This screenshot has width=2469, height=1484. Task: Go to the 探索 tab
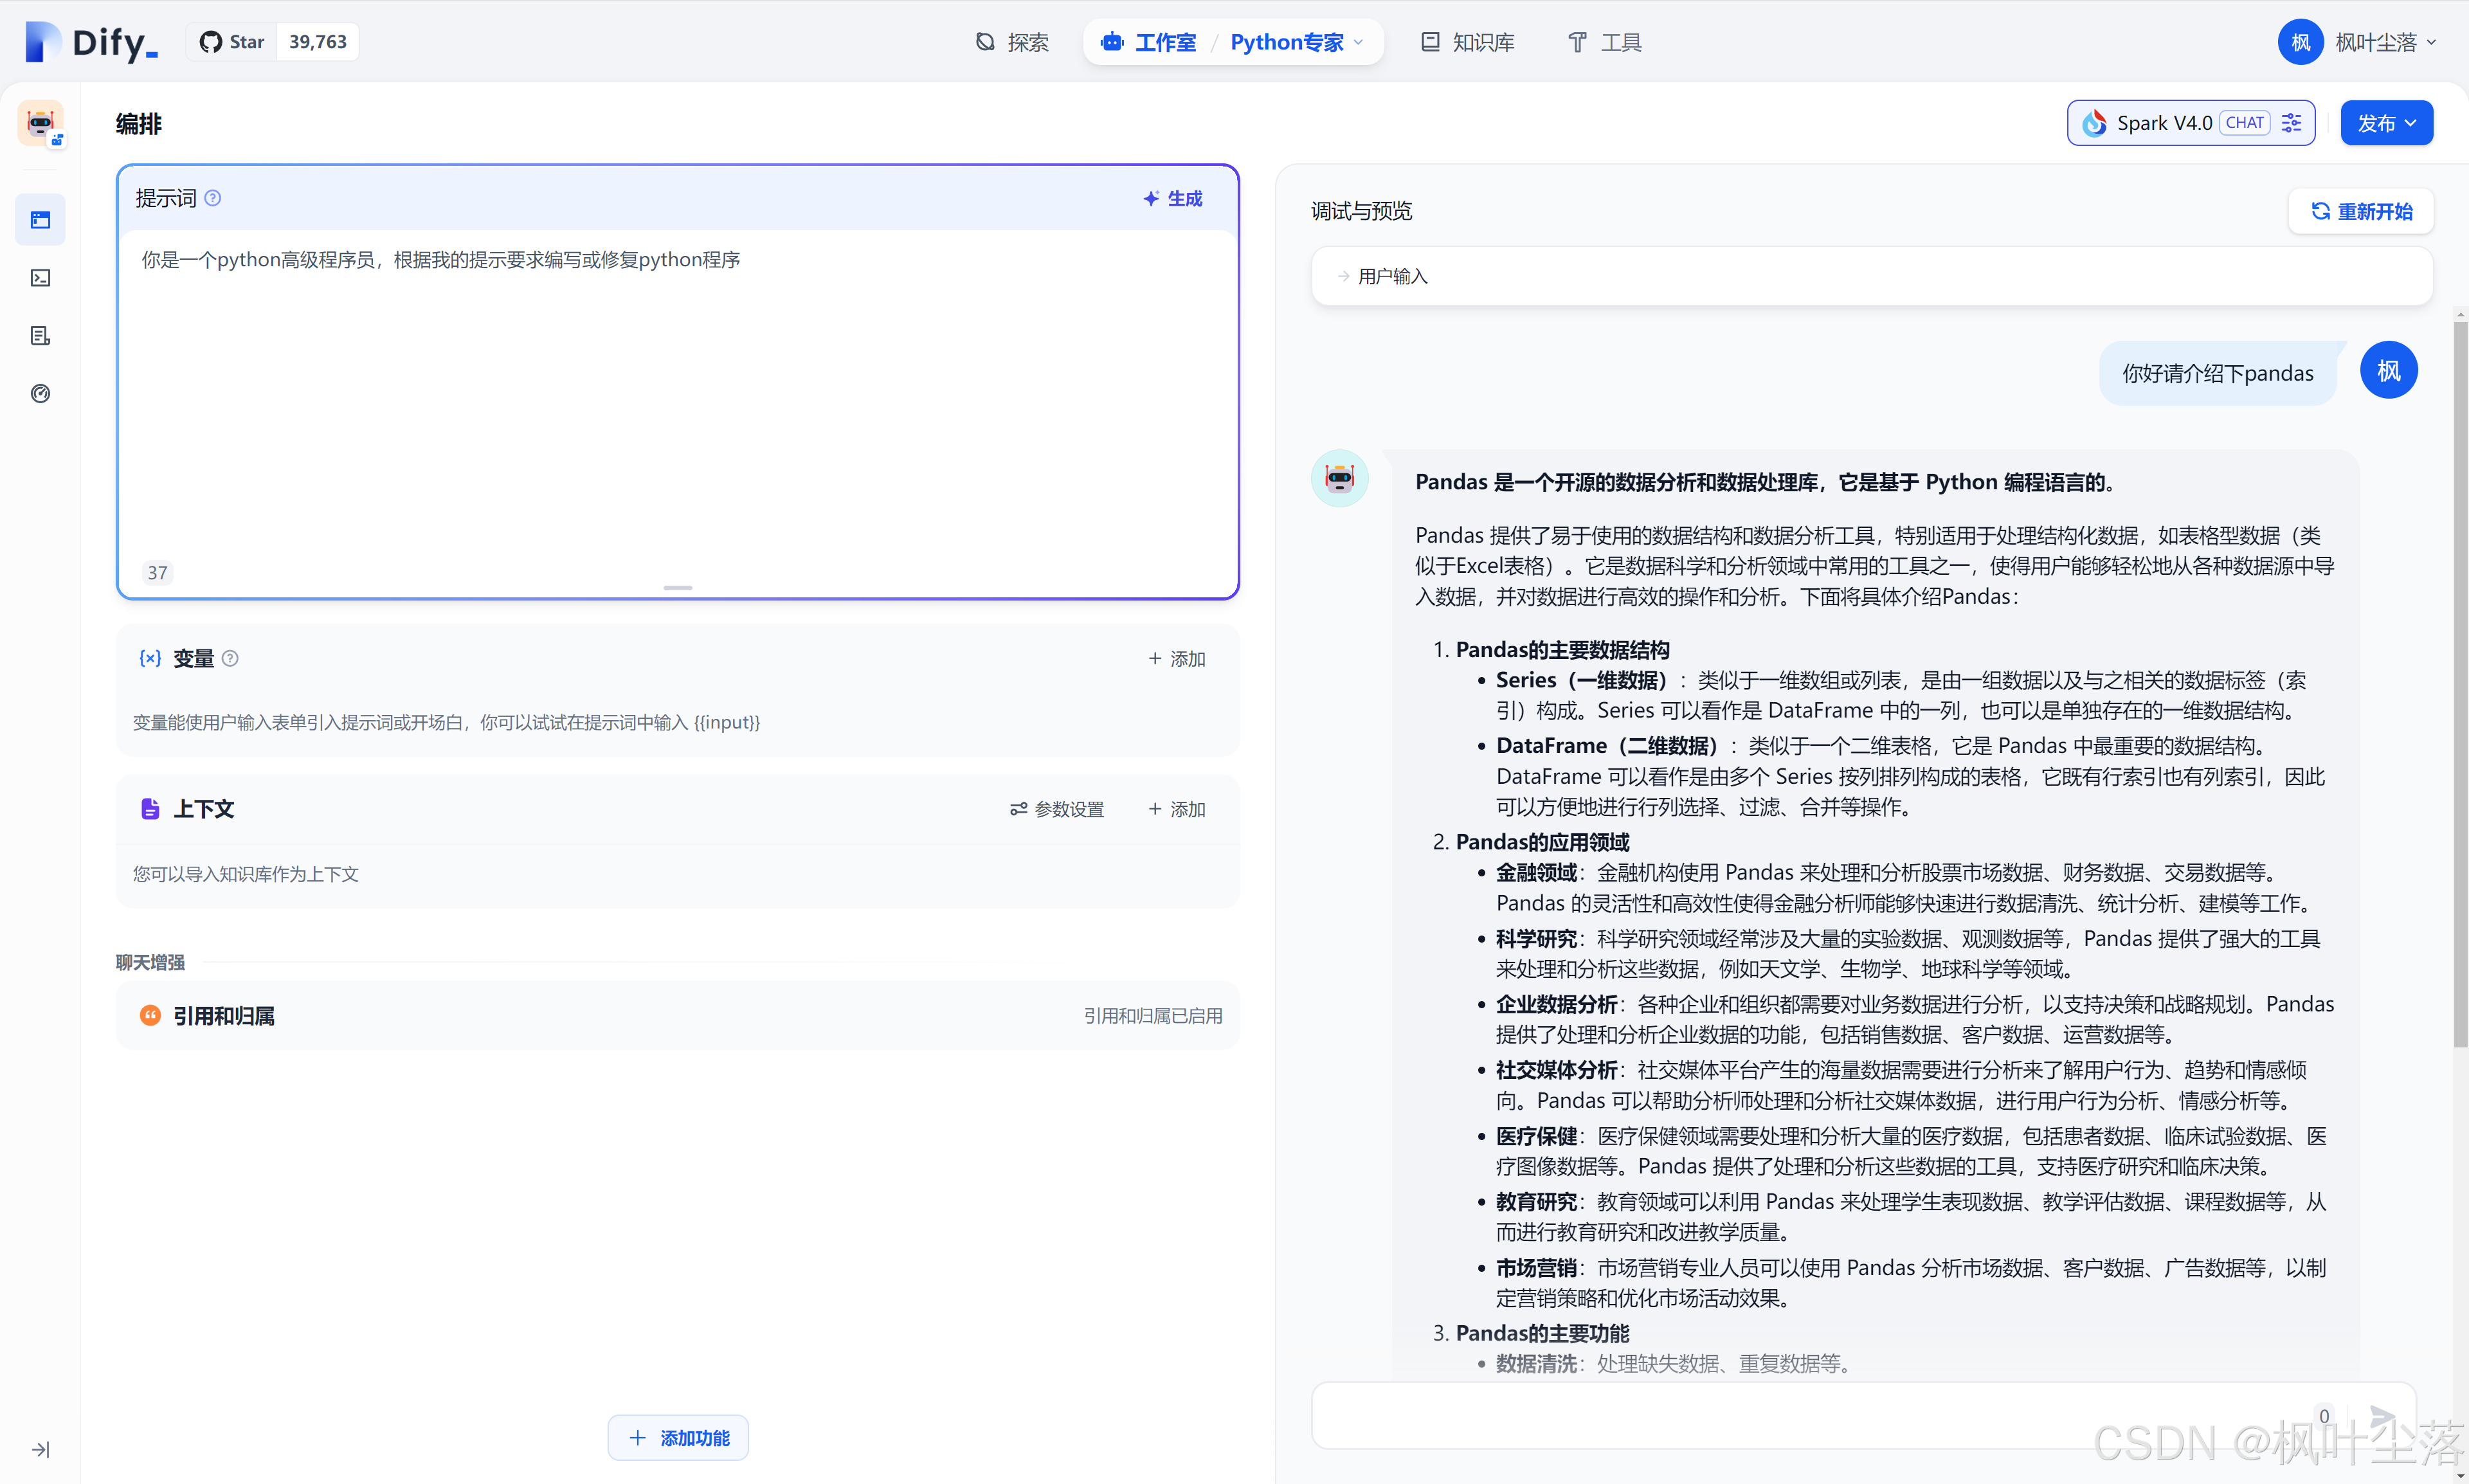pyautogui.click(x=1012, y=42)
